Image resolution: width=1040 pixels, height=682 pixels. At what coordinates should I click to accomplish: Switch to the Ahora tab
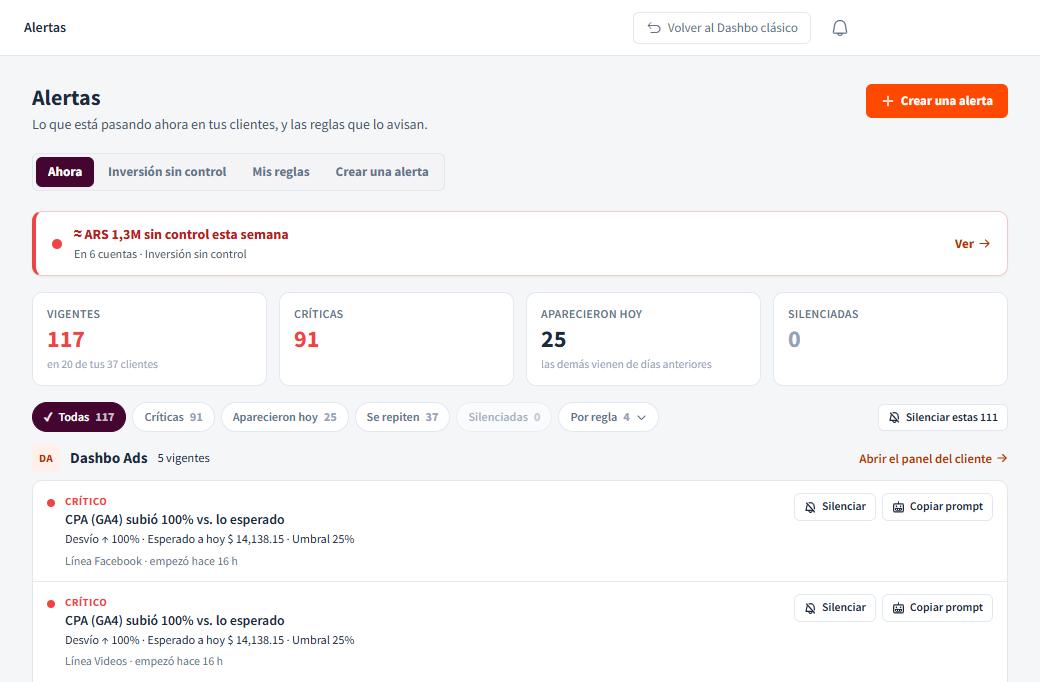(65, 172)
